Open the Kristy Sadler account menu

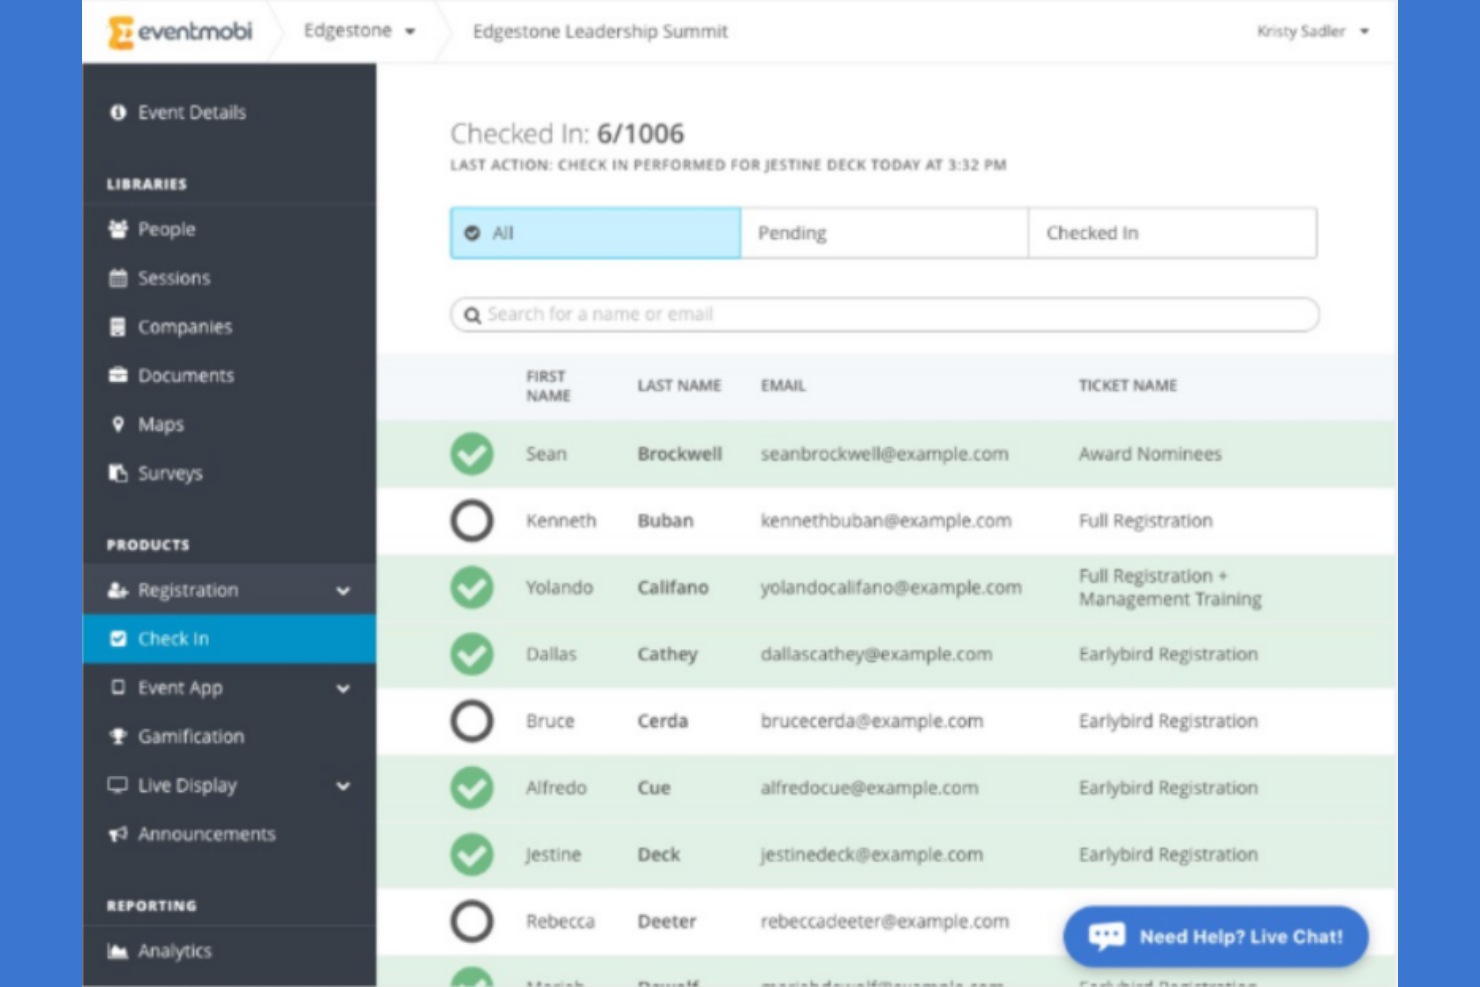click(1312, 31)
